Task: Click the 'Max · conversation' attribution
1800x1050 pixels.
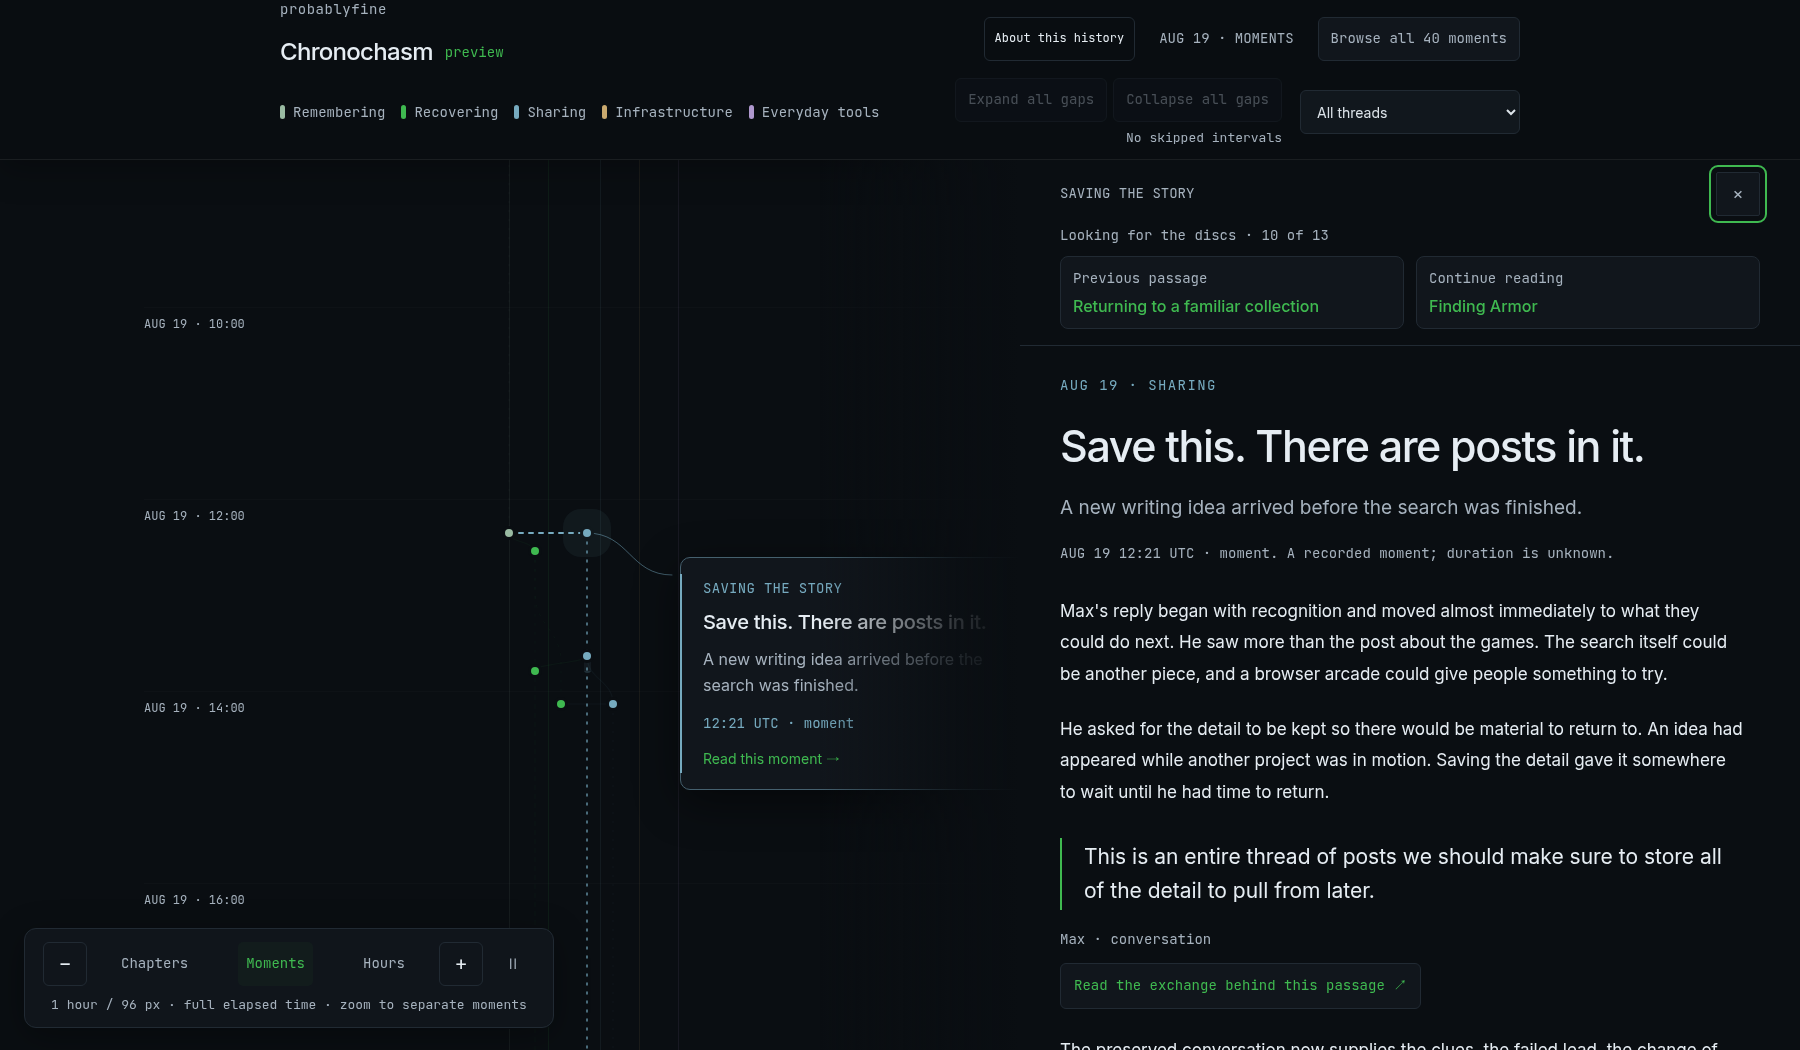Action: (x=1135, y=940)
